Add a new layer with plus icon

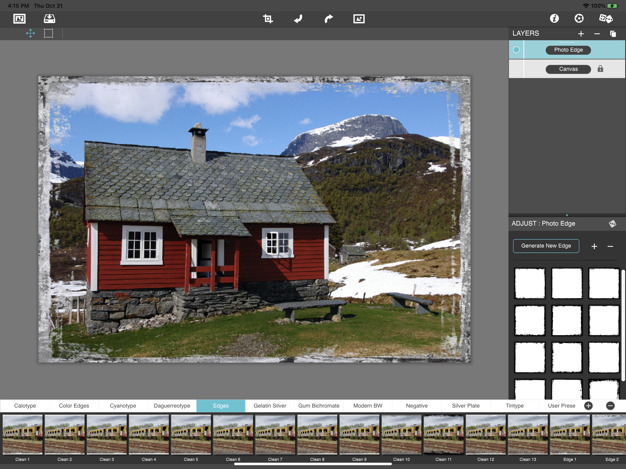point(581,34)
